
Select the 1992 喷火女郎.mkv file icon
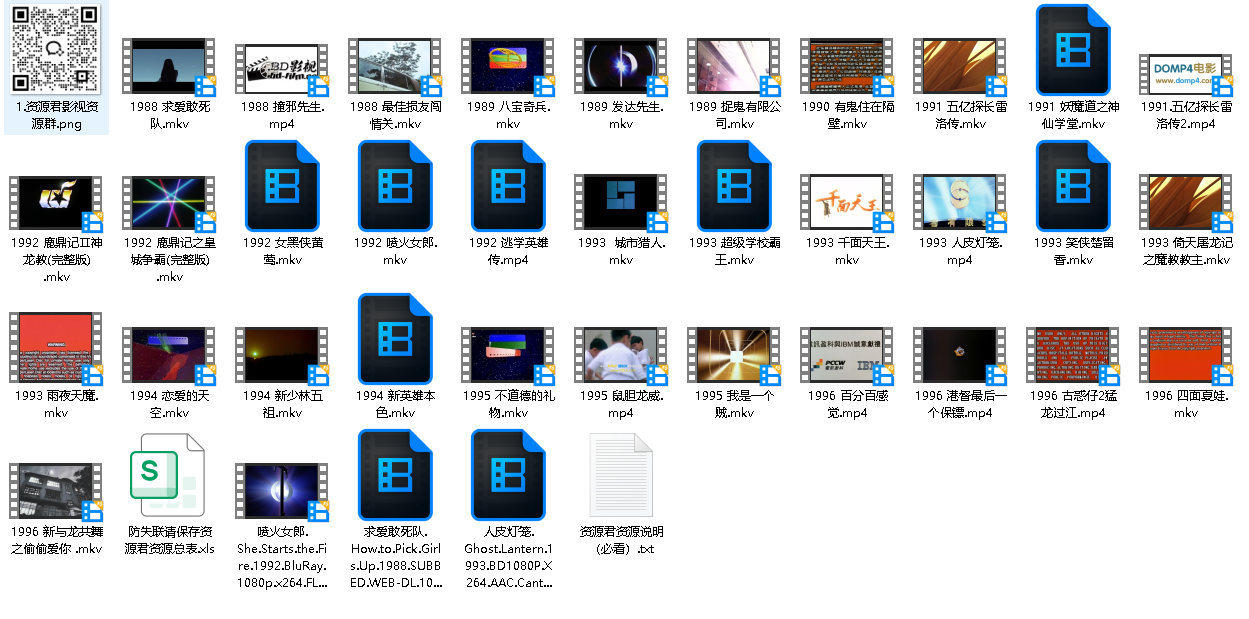(394, 186)
